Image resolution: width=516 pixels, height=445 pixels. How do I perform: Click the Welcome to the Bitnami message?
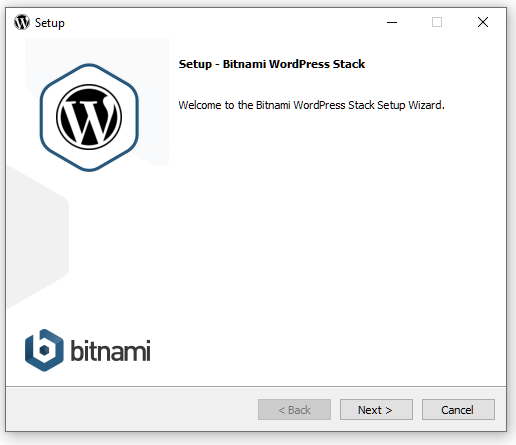point(311,105)
